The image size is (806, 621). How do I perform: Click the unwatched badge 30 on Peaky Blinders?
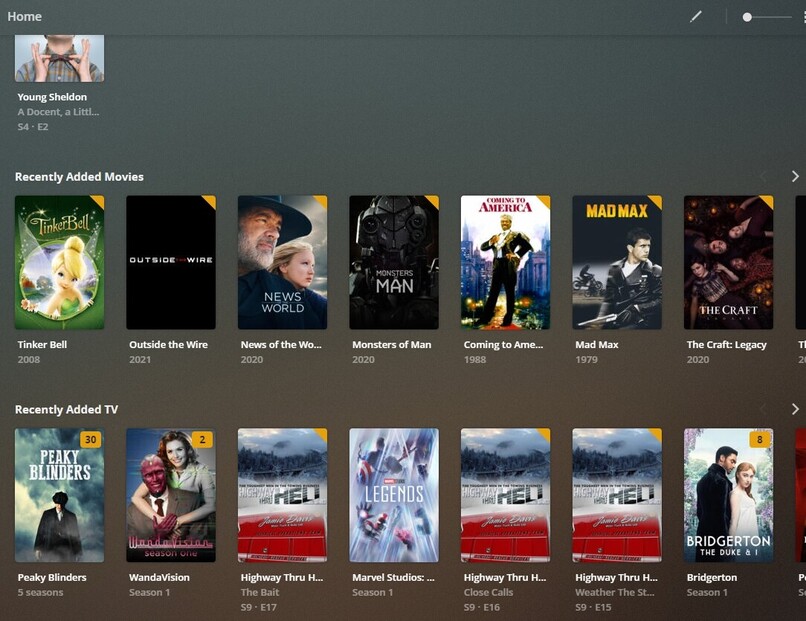(90, 440)
